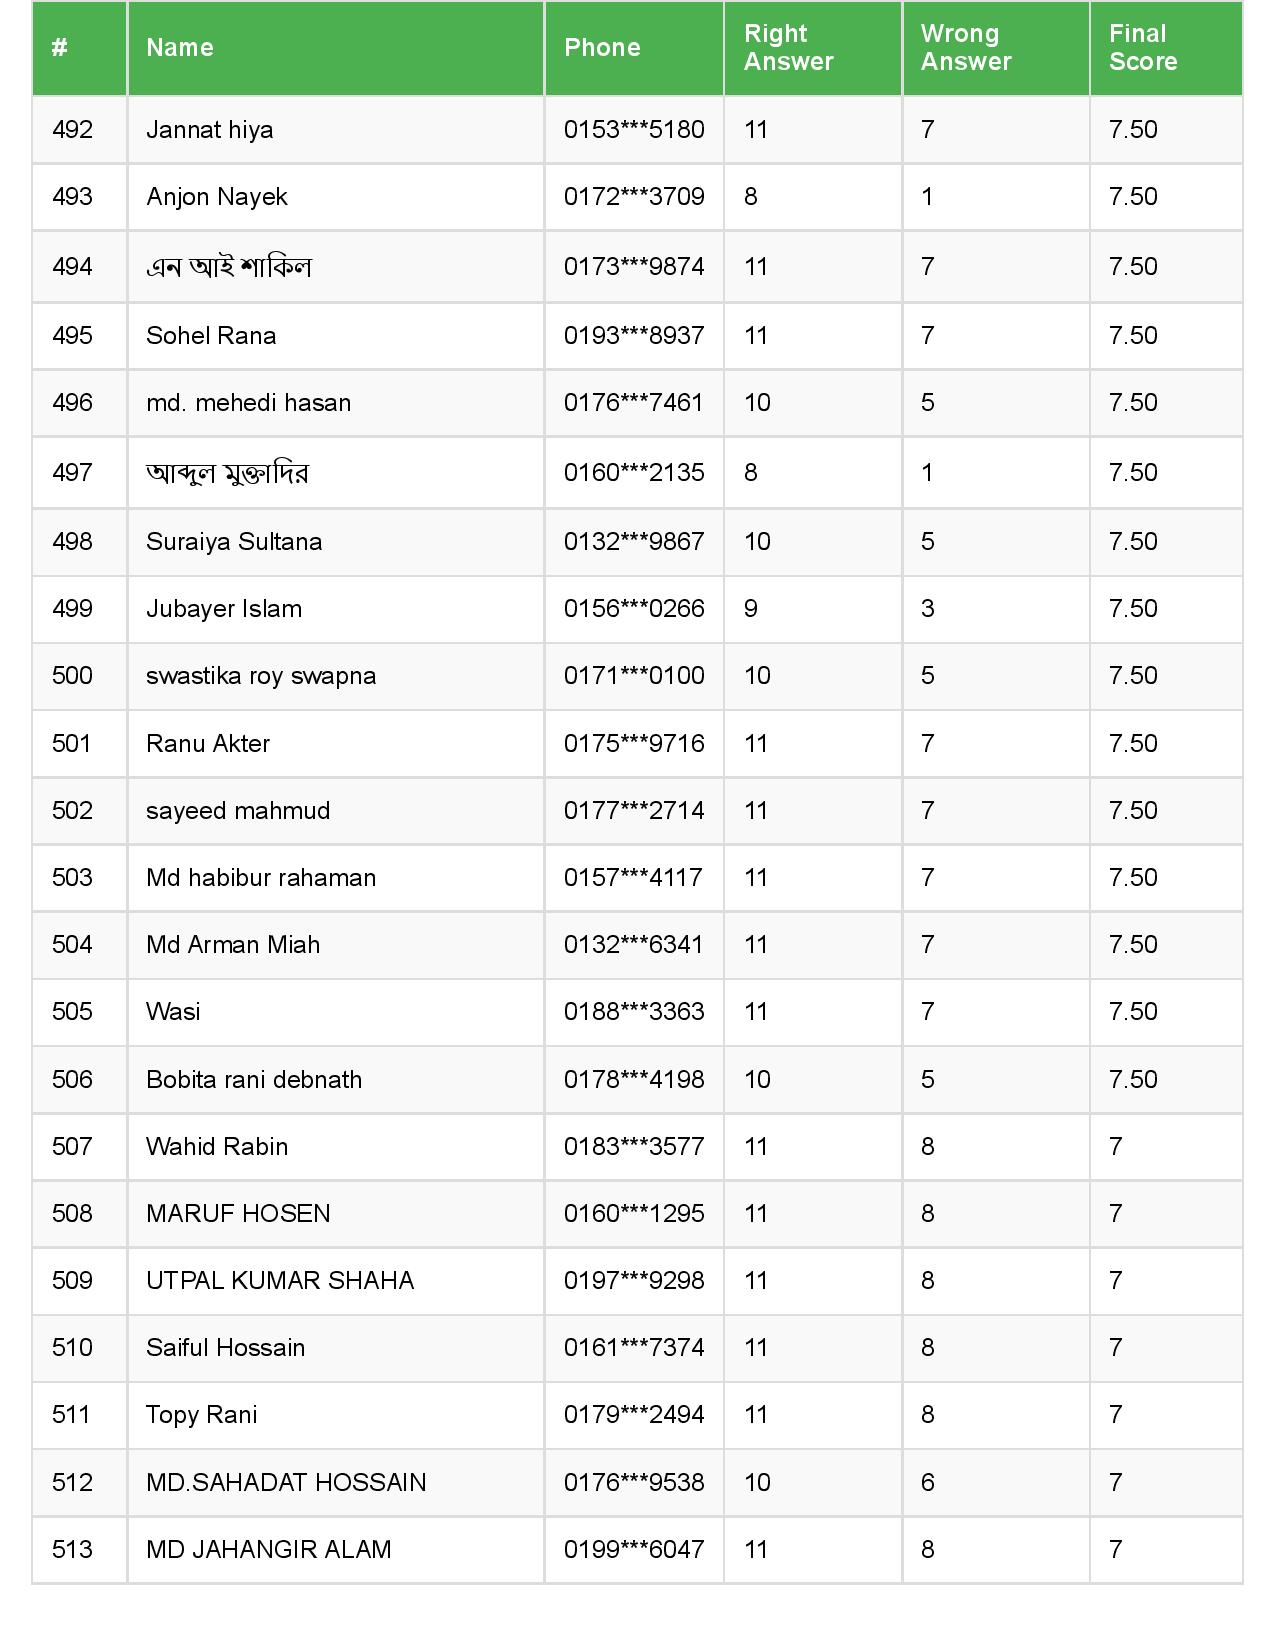Select the name Jannat hiya
Screen dimensions: 1275x1650
209,130
